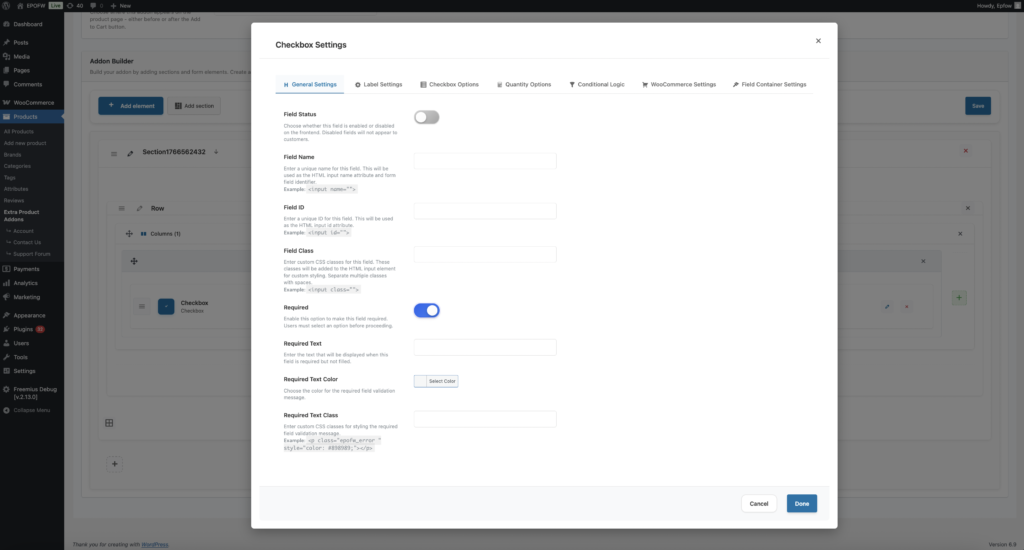Close the Checkbox Settings dialog with X

click(818, 41)
